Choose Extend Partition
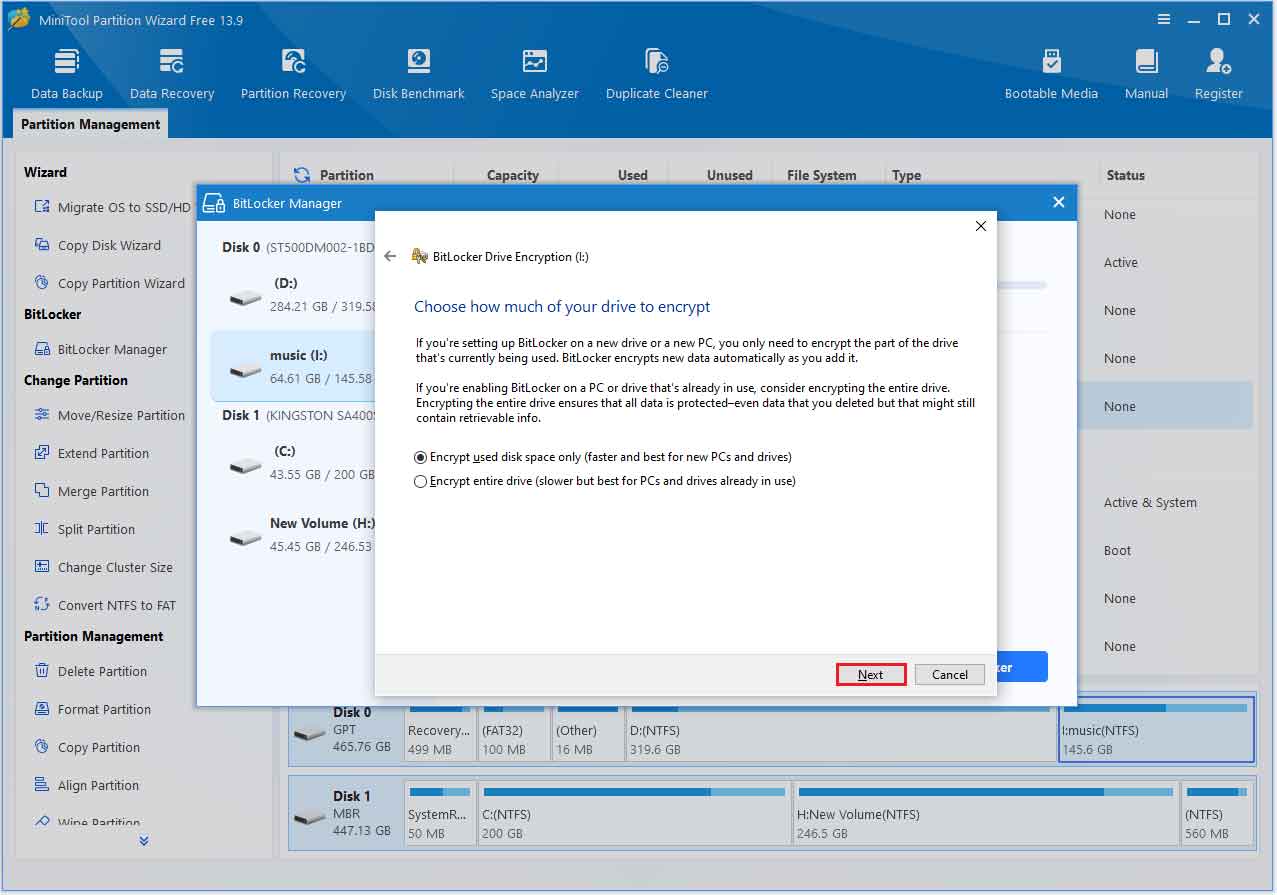Viewport: 1277px width, 895px height. [x=91, y=453]
